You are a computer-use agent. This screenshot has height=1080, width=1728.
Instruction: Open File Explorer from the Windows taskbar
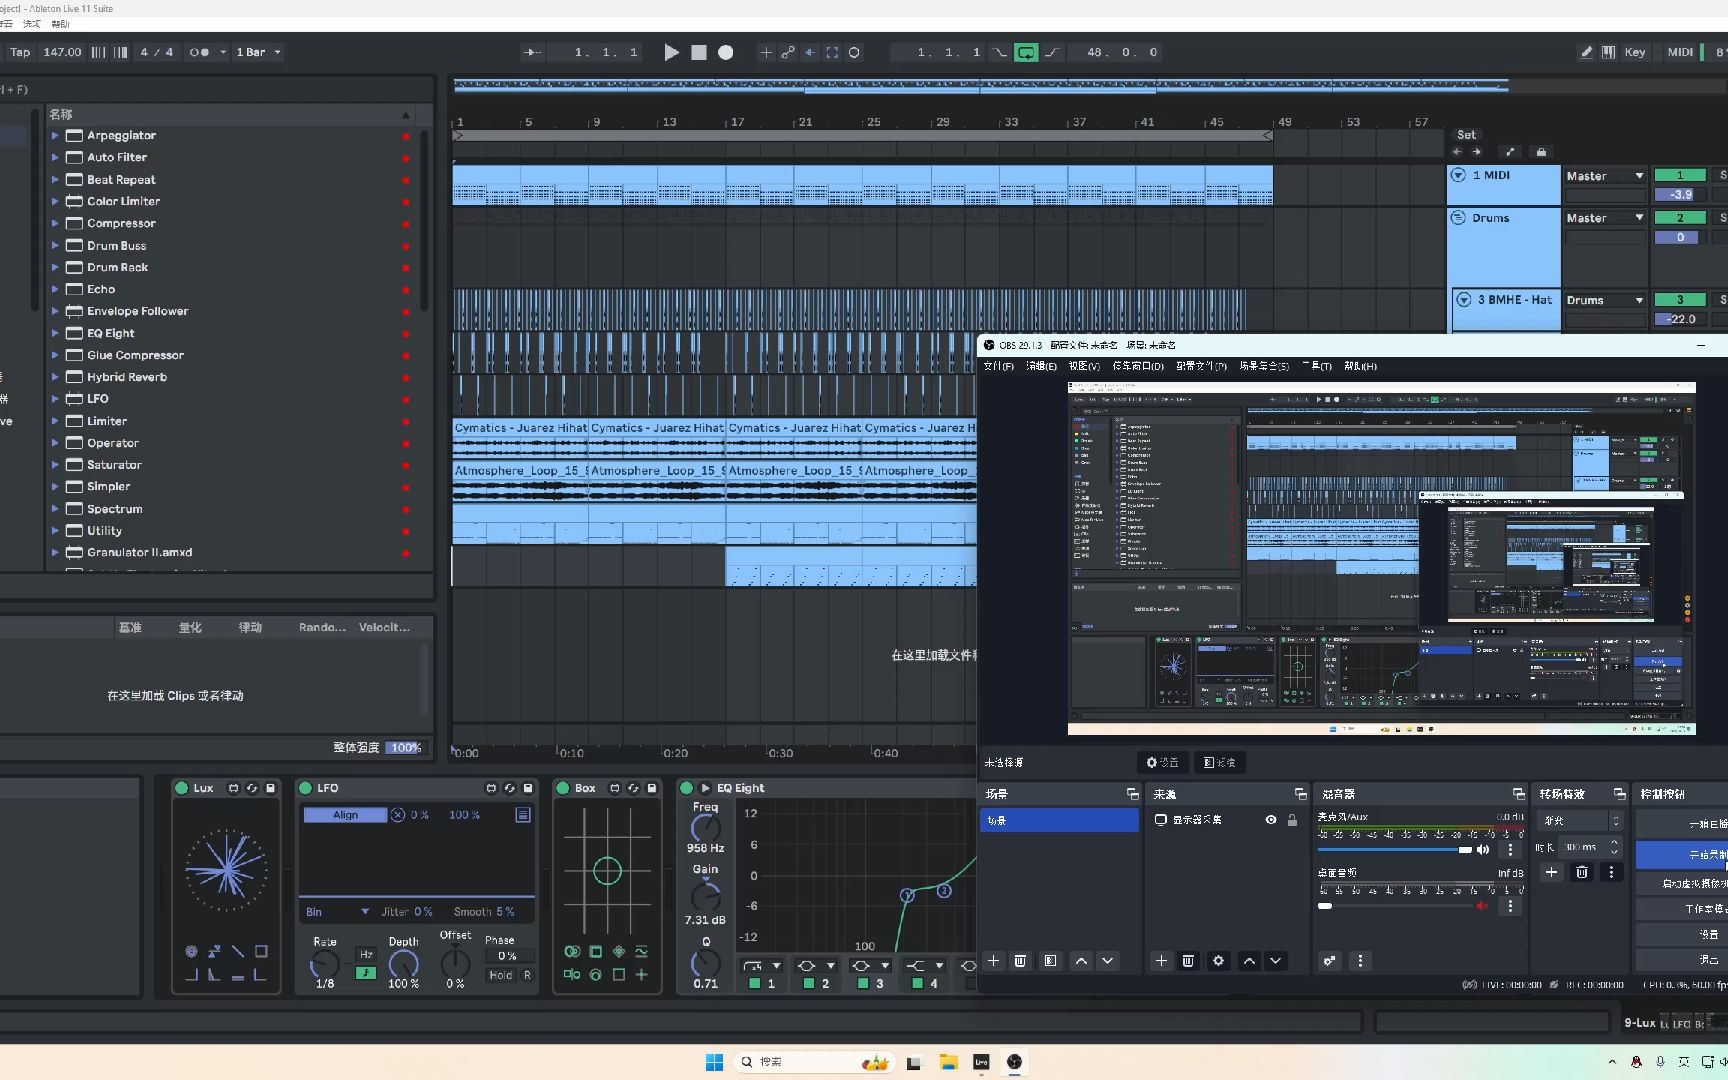coord(948,1062)
